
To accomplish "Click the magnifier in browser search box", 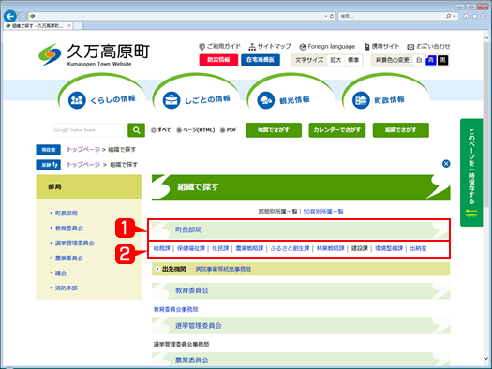I will tap(449, 16).
